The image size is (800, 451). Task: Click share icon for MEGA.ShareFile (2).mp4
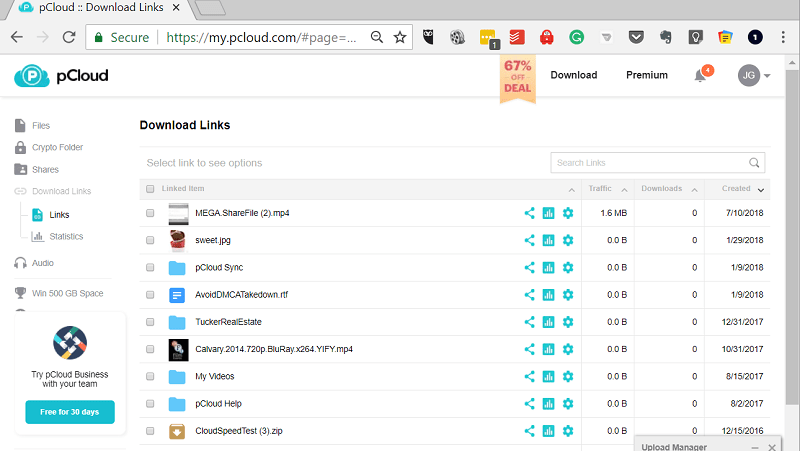tap(529, 213)
